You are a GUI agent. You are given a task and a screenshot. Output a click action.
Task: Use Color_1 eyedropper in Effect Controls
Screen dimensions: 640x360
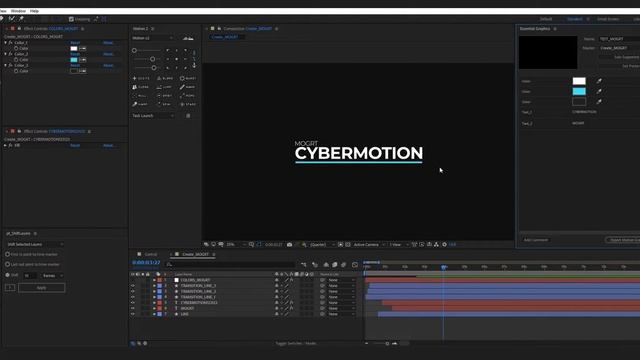(82, 48)
